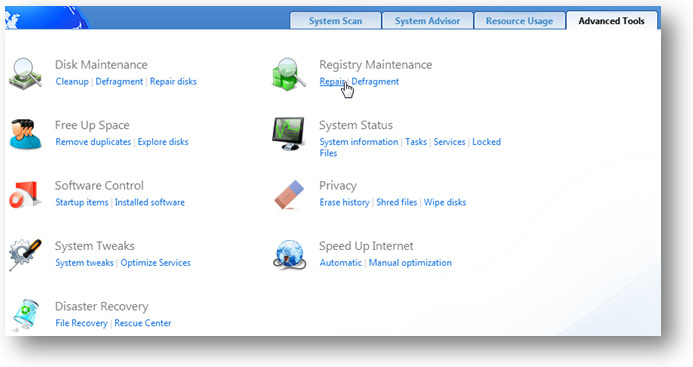The width and height of the screenshot is (693, 367).
Task: Open Services under System Status
Action: pyautogui.click(x=449, y=142)
